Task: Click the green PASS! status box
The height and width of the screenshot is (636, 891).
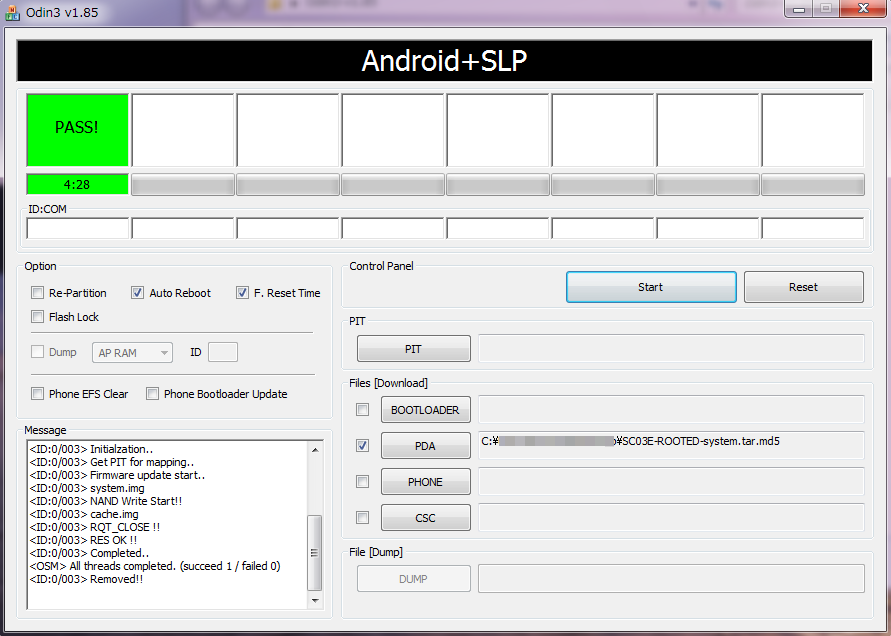Action: 77,130
